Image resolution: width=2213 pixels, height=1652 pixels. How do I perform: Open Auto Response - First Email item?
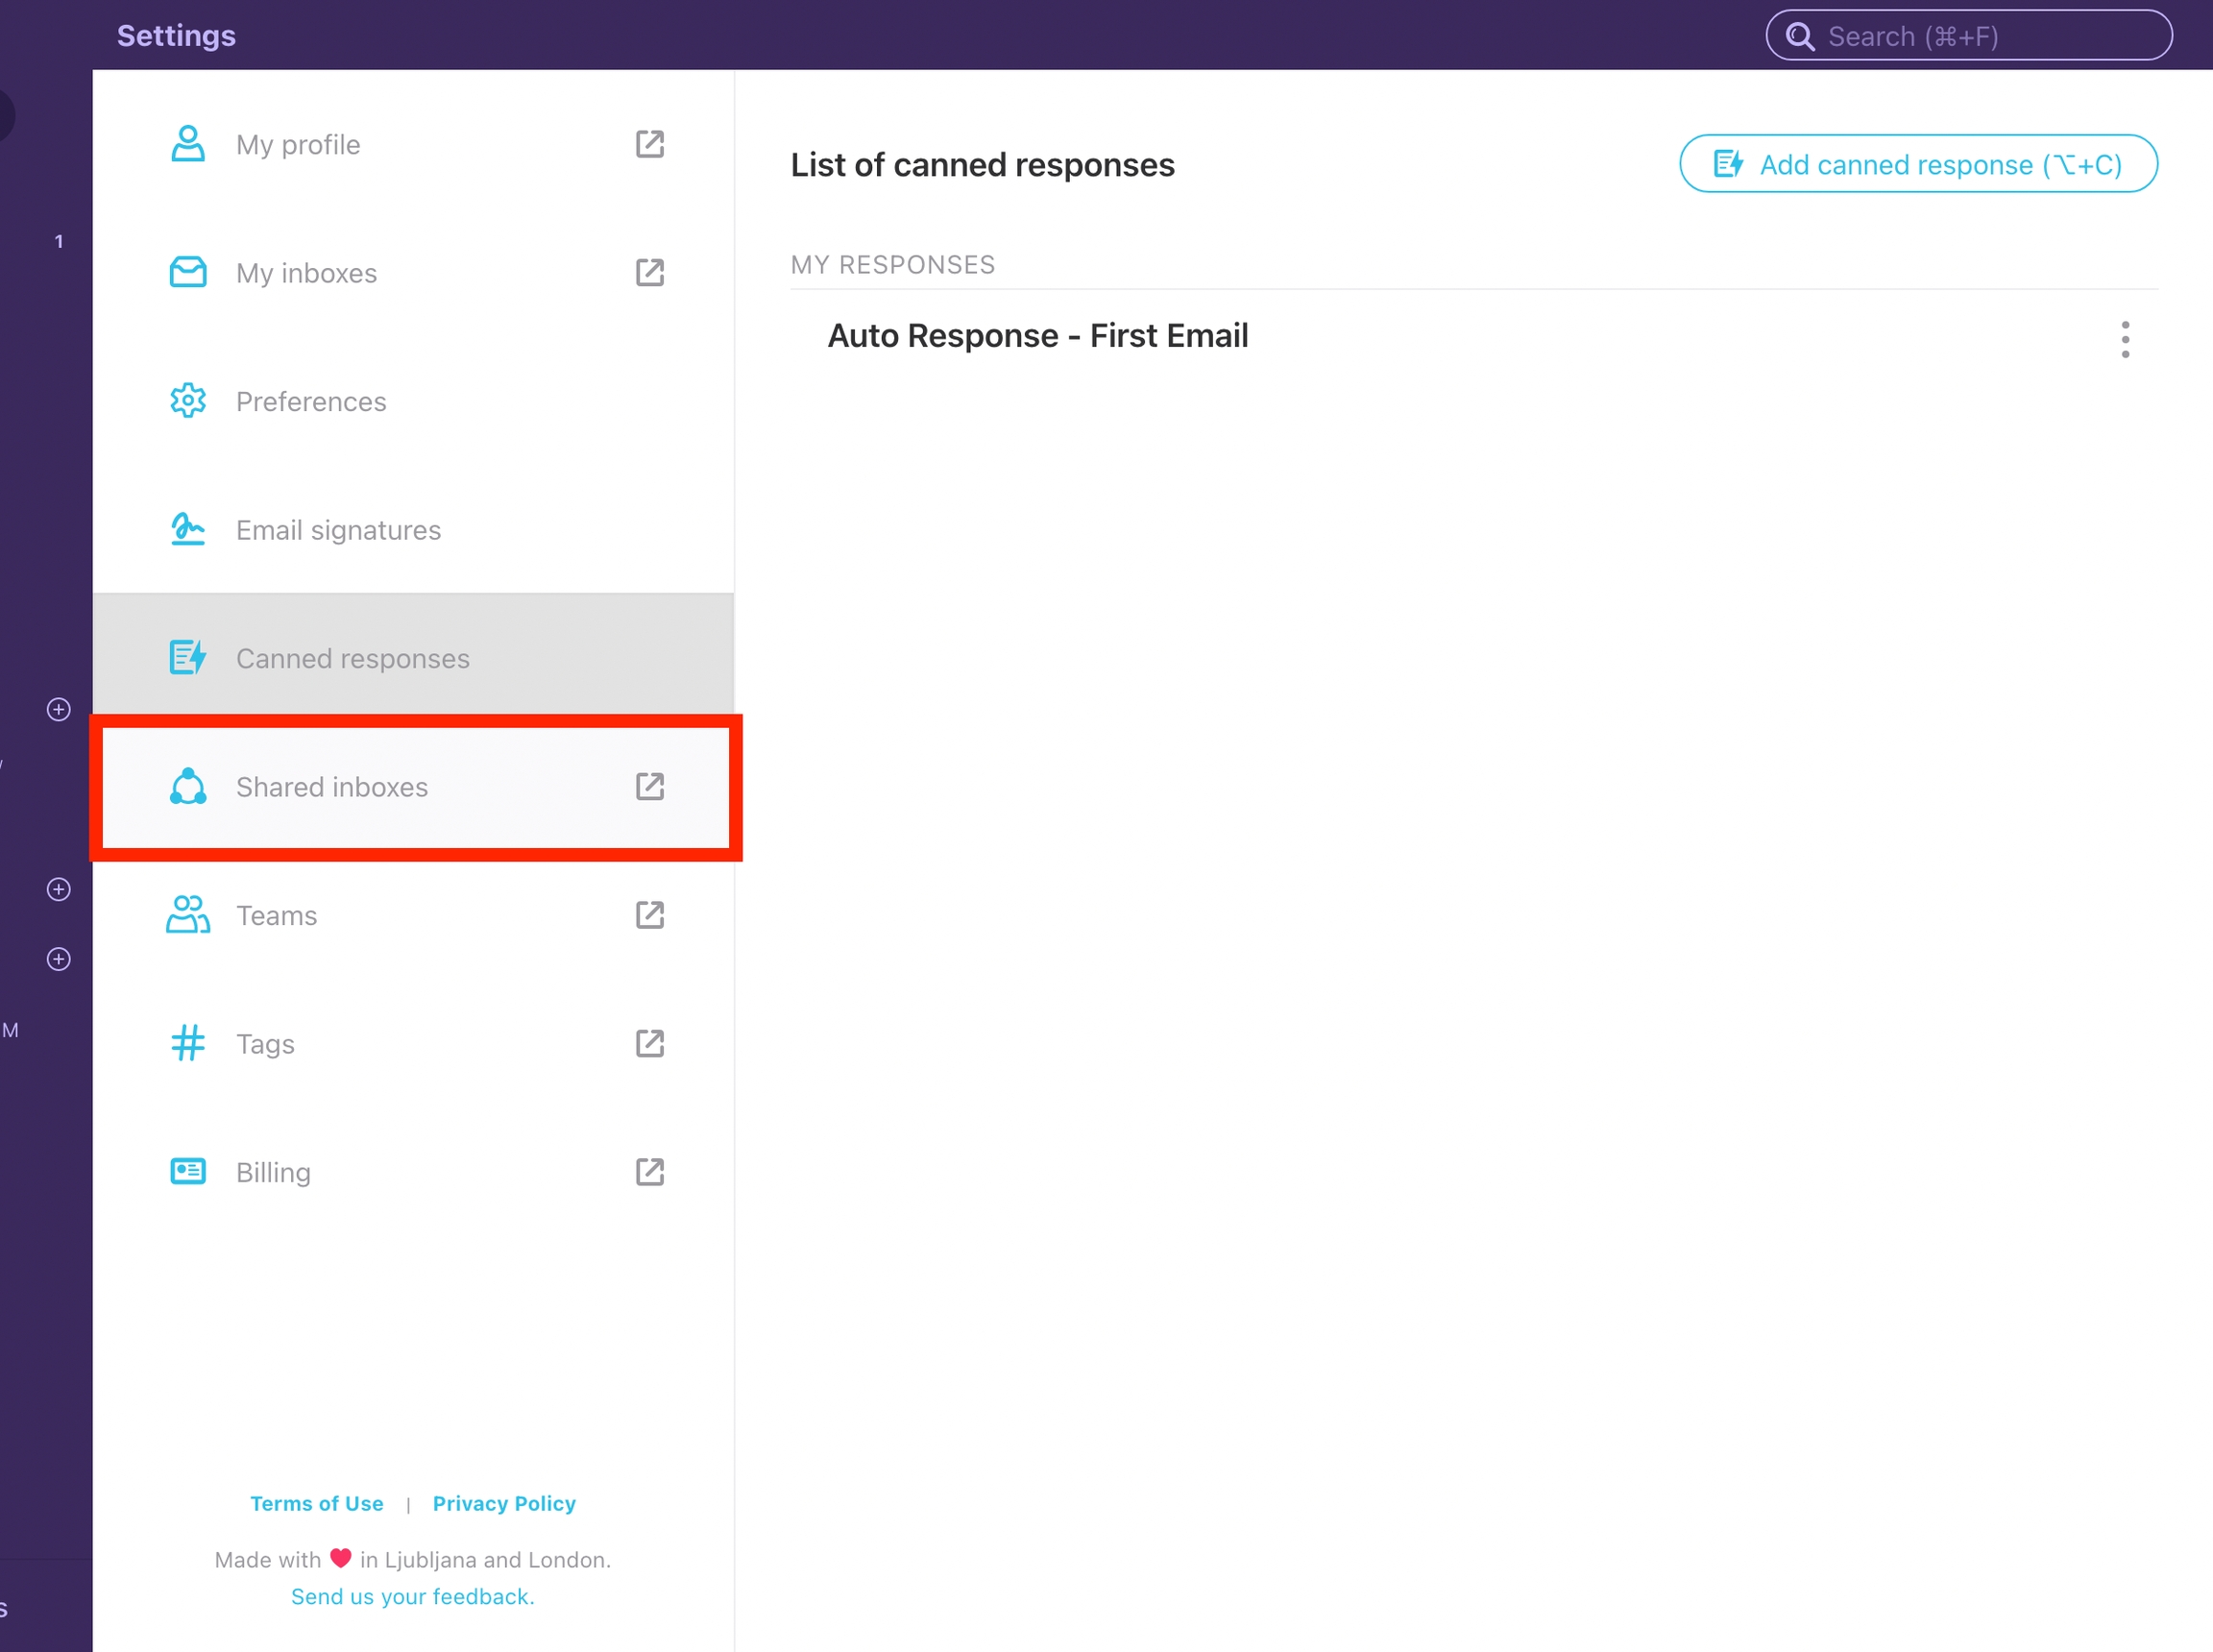[x=1037, y=336]
